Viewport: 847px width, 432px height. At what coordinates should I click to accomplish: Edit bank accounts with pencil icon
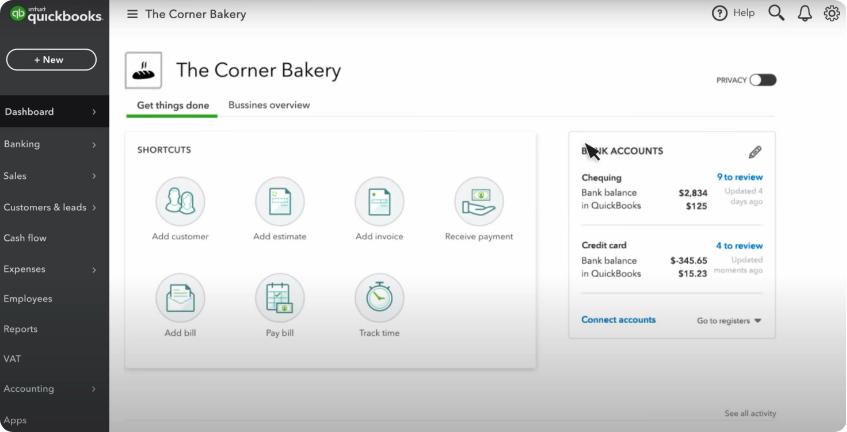pos(755,152)
